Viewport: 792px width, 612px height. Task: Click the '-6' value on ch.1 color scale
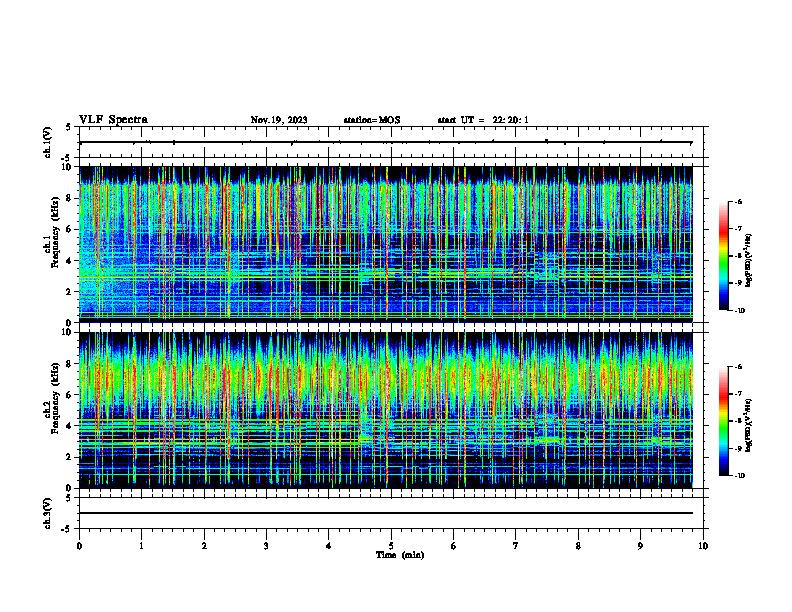pos(738,202)
